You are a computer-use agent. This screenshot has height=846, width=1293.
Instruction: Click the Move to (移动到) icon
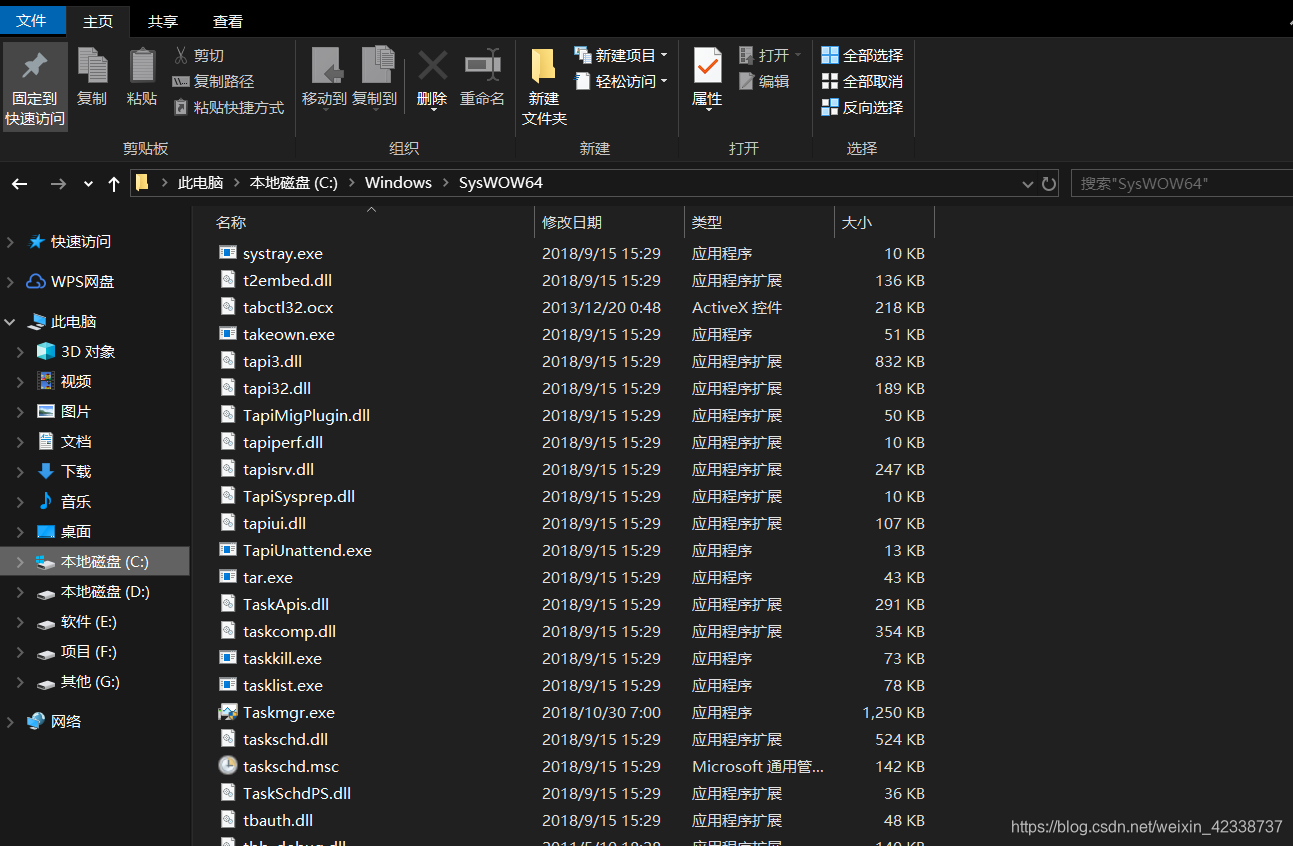pos(327,65)
